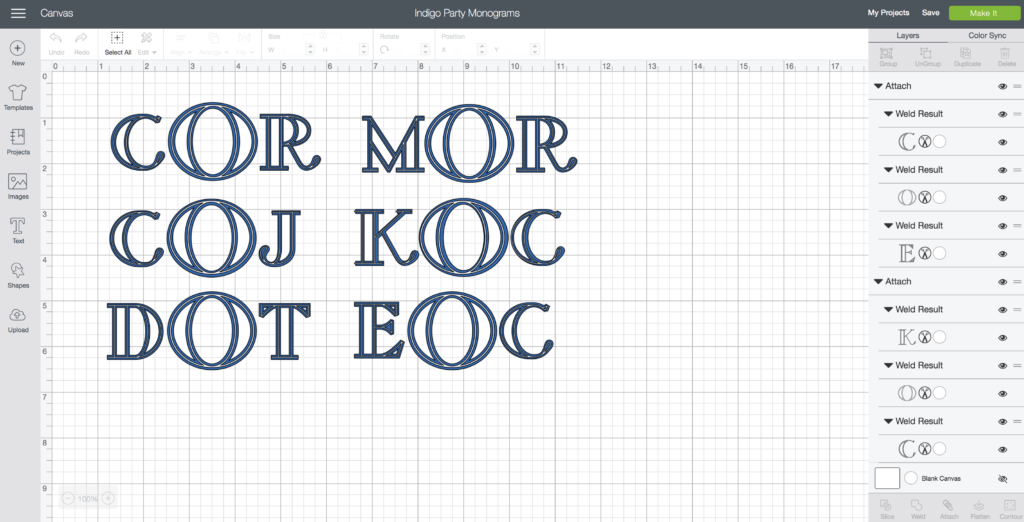Open the Templates panel
This screenshot has height=522, width=1024.
[x=18, y=92]
